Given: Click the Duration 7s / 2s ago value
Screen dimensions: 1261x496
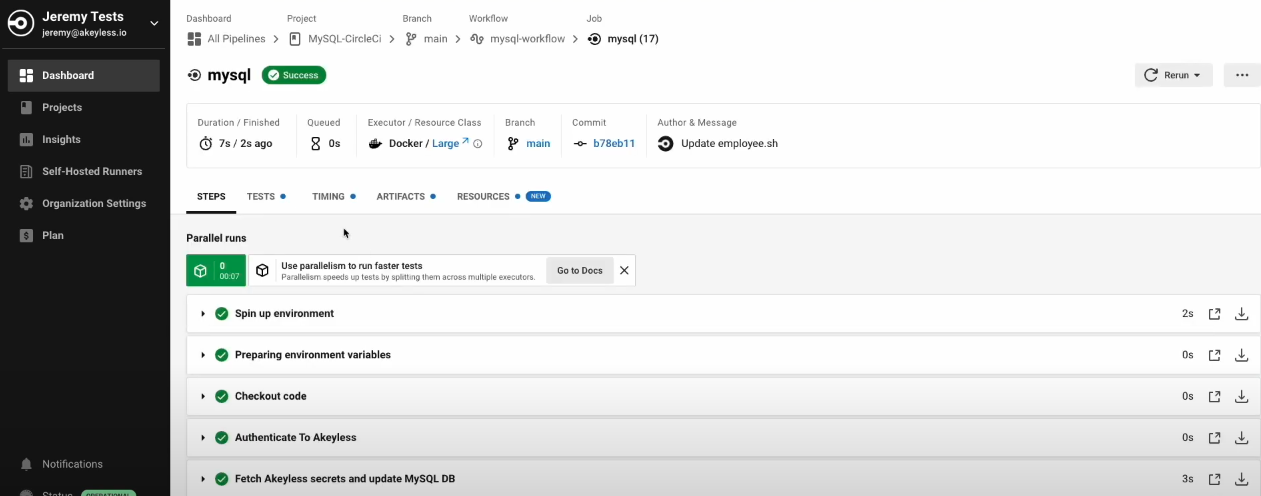Looking at the screenshot, I should tap(245, 143).
